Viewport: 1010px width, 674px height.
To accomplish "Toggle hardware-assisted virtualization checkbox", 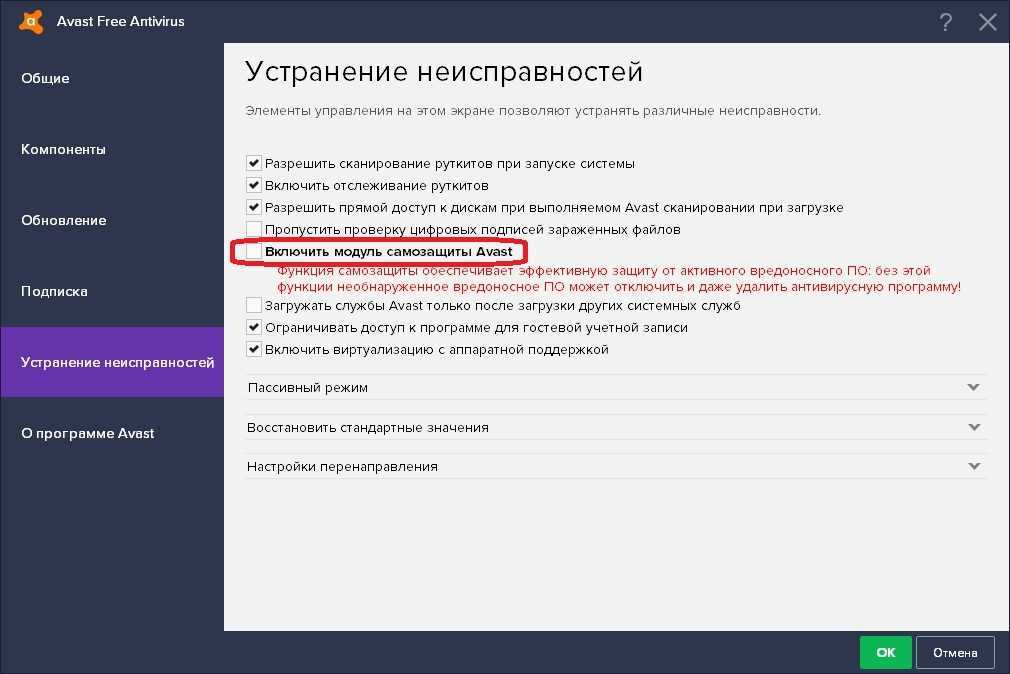I will click(254, 349).
